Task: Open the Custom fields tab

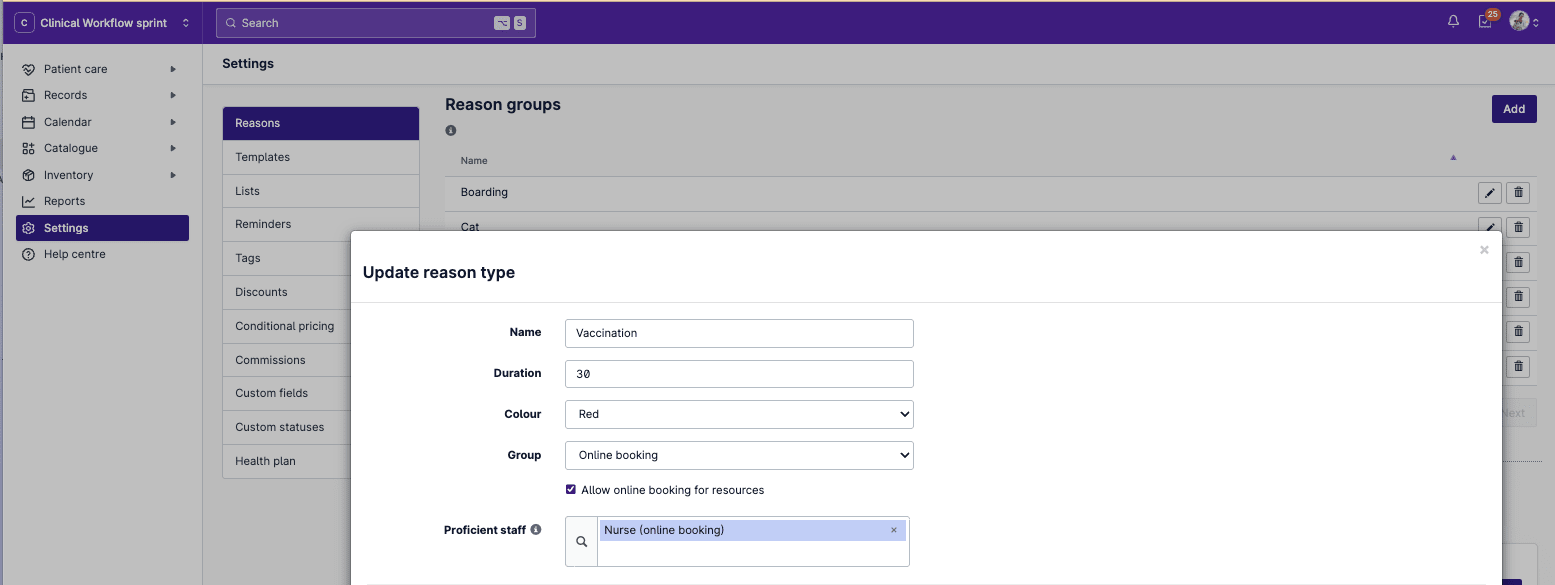Action: click(287, 393)
